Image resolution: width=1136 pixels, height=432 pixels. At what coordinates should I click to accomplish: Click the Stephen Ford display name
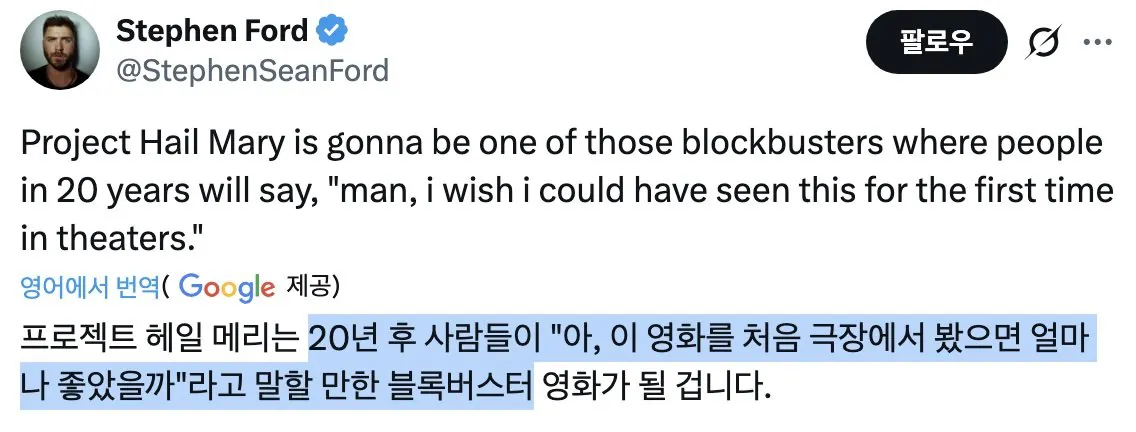(212, 32)
